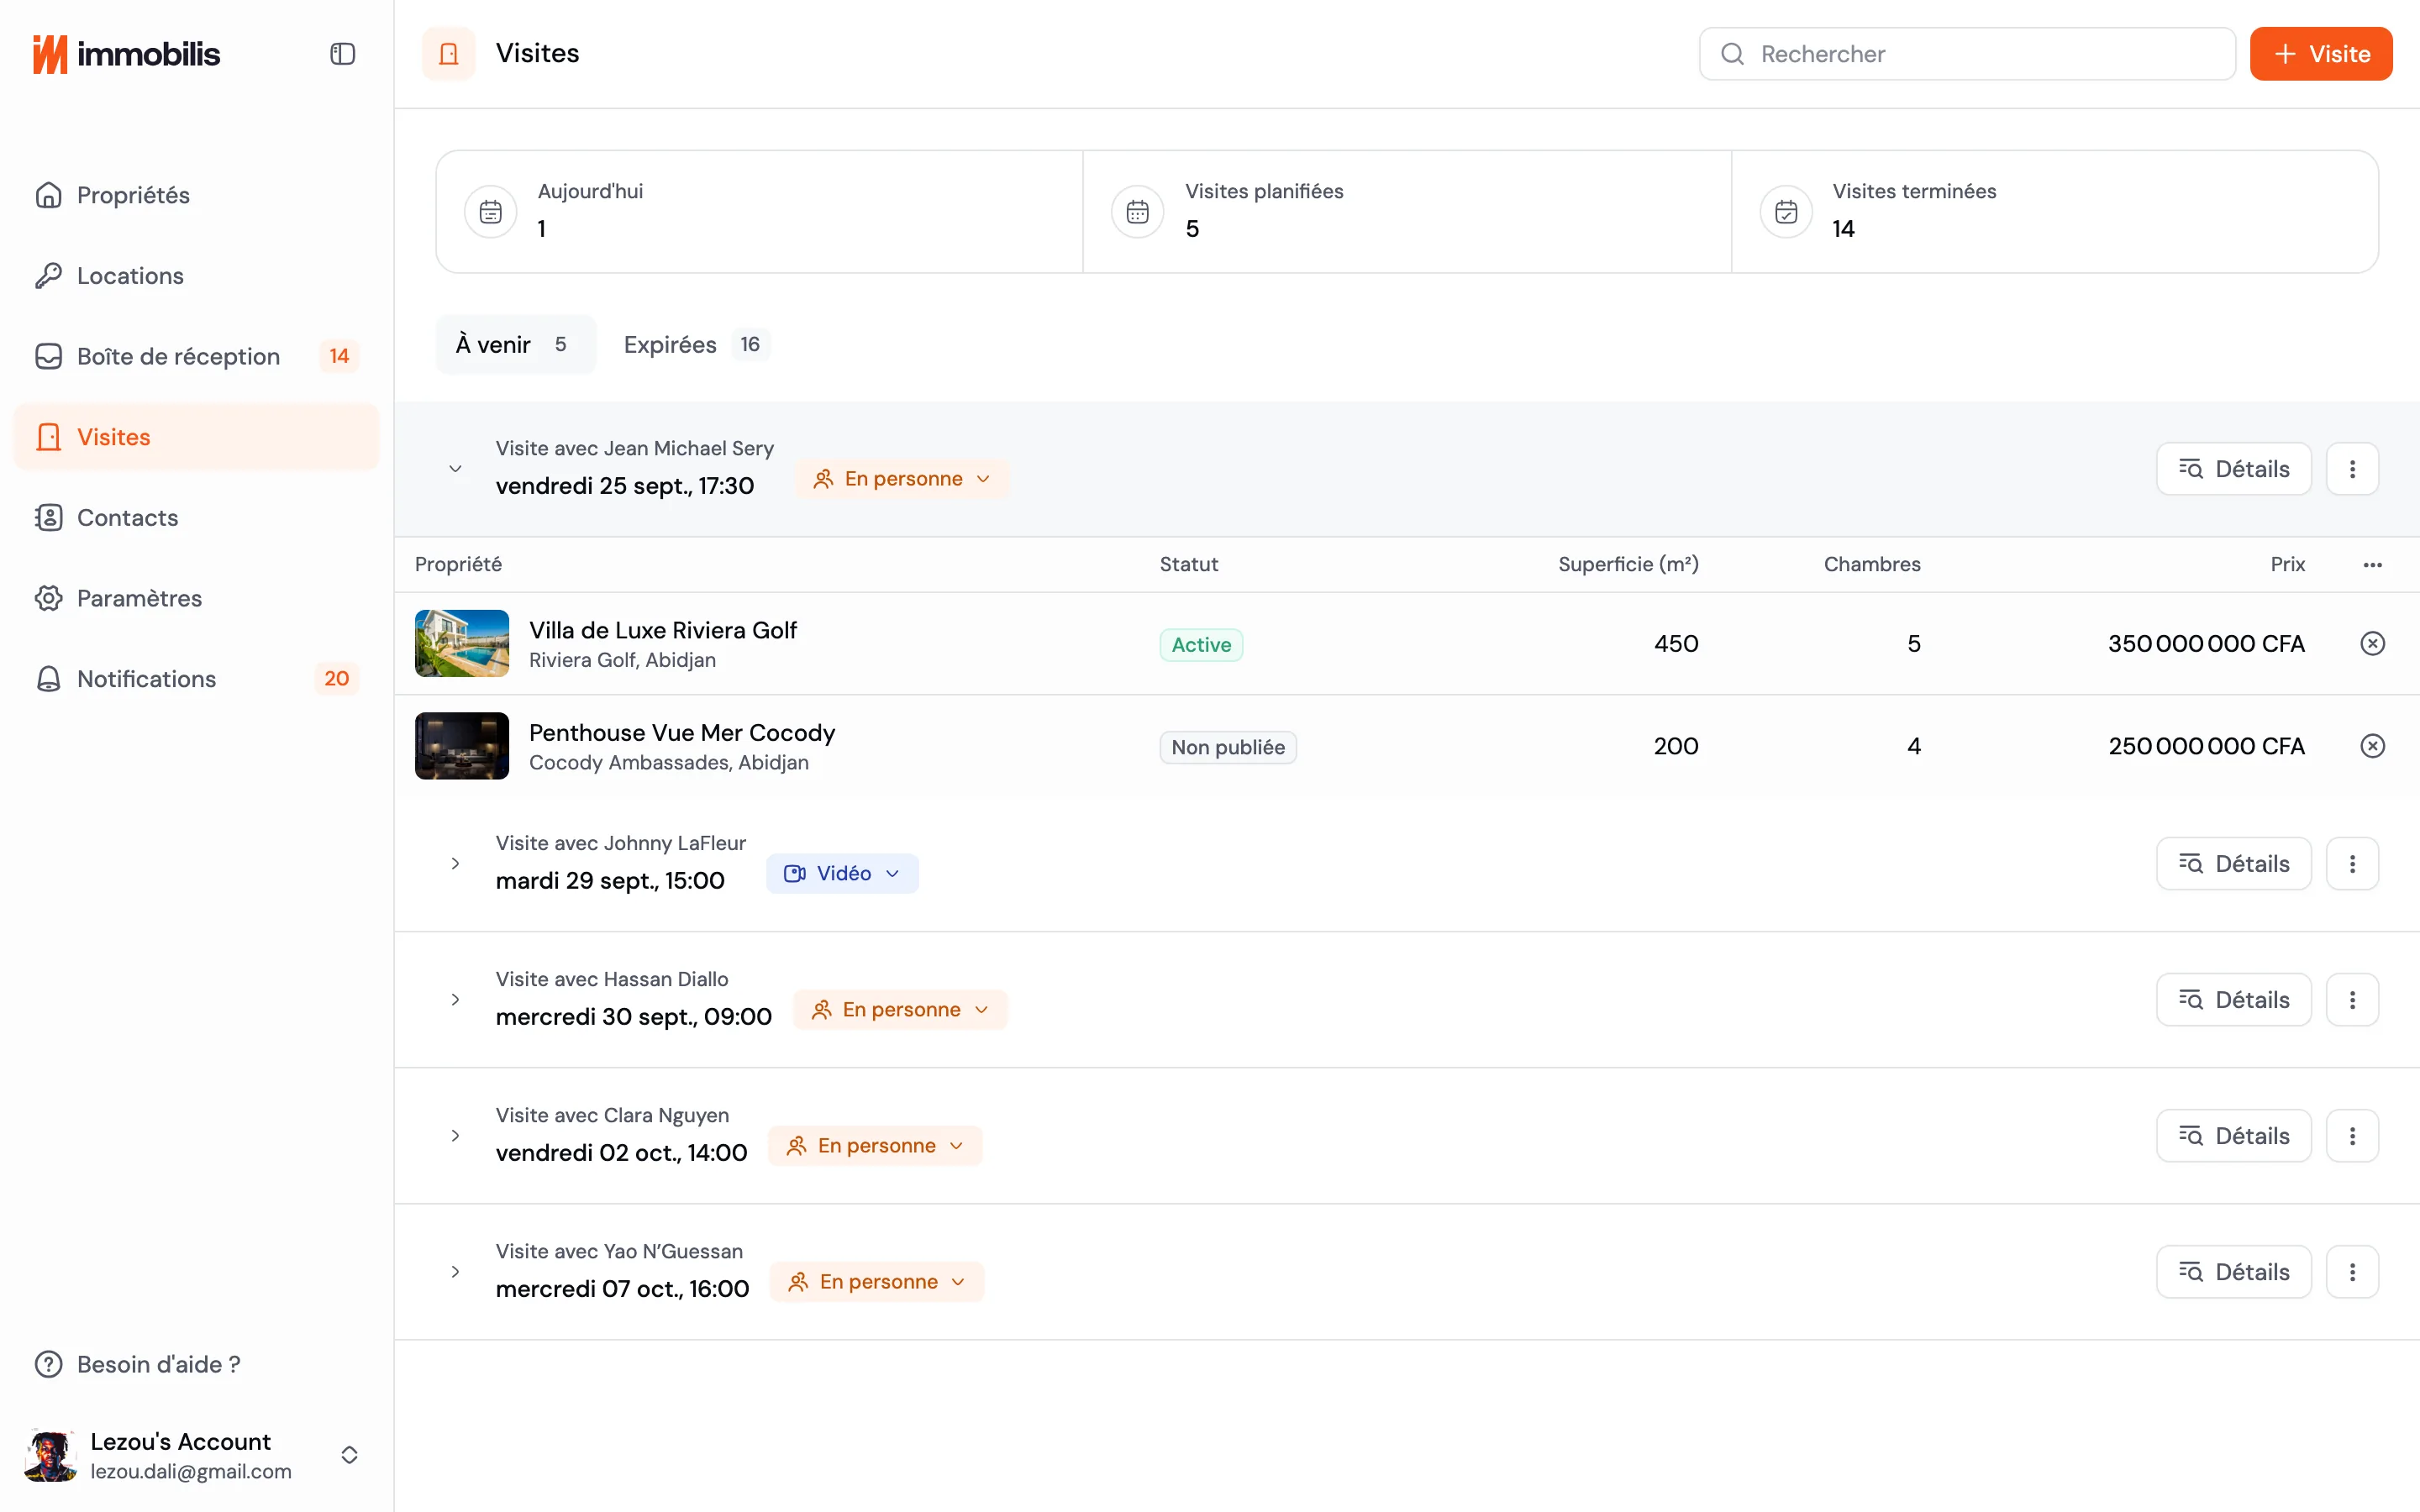Open Détails for Hassan Diallo visit
Image resolution: width=2420 pixels, height=1512 pixels.
[x=2233, y=999]
